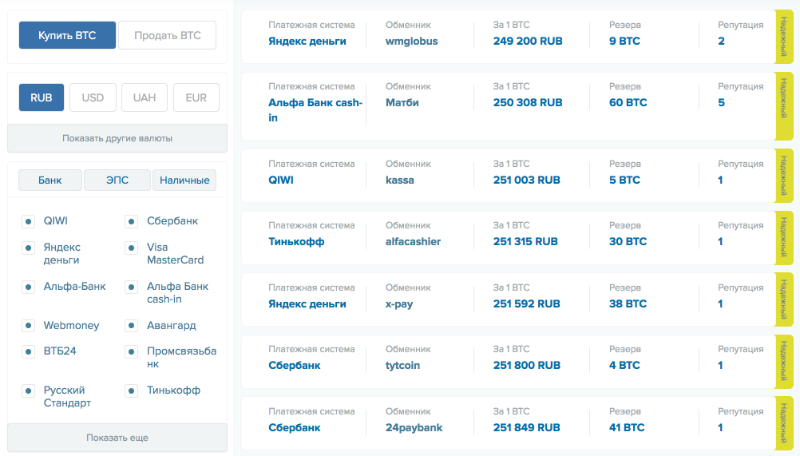Check the QIWI payment filter
Image resolution: width=800 pixels, height=456 pixels.
pos(27,220)
